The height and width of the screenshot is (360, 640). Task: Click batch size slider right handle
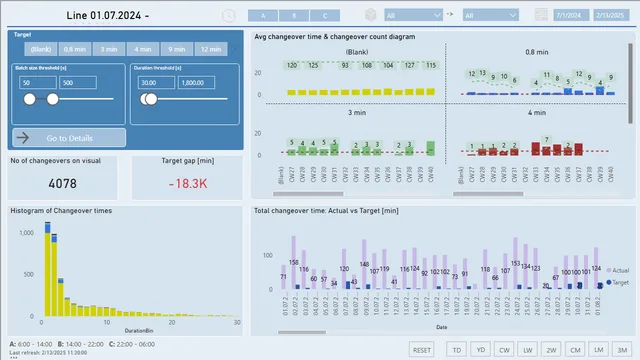click(53, 99)
